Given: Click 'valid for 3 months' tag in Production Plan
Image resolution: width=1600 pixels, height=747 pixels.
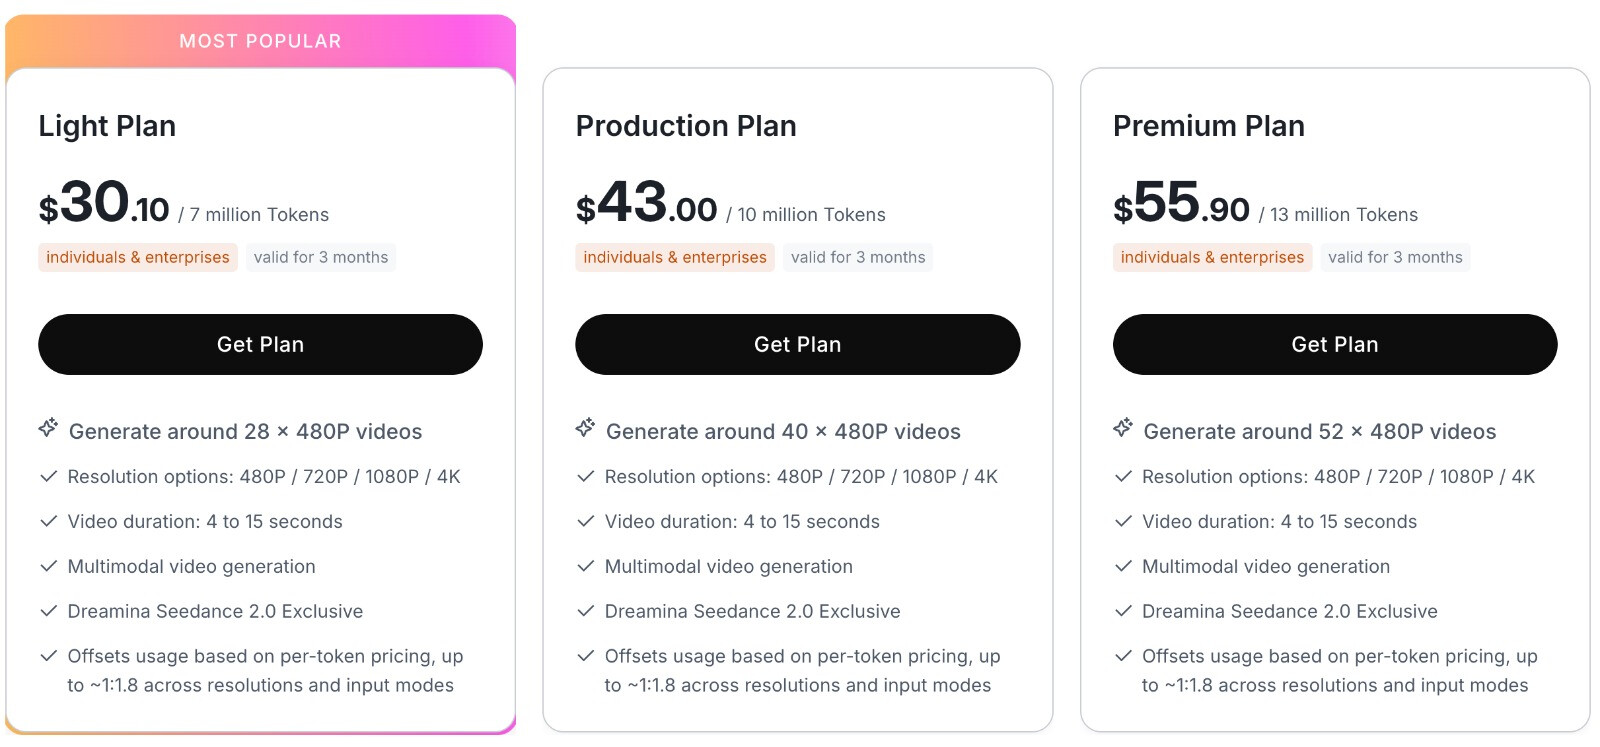Looking at the screenshot, I should click(x=858, y=257).
